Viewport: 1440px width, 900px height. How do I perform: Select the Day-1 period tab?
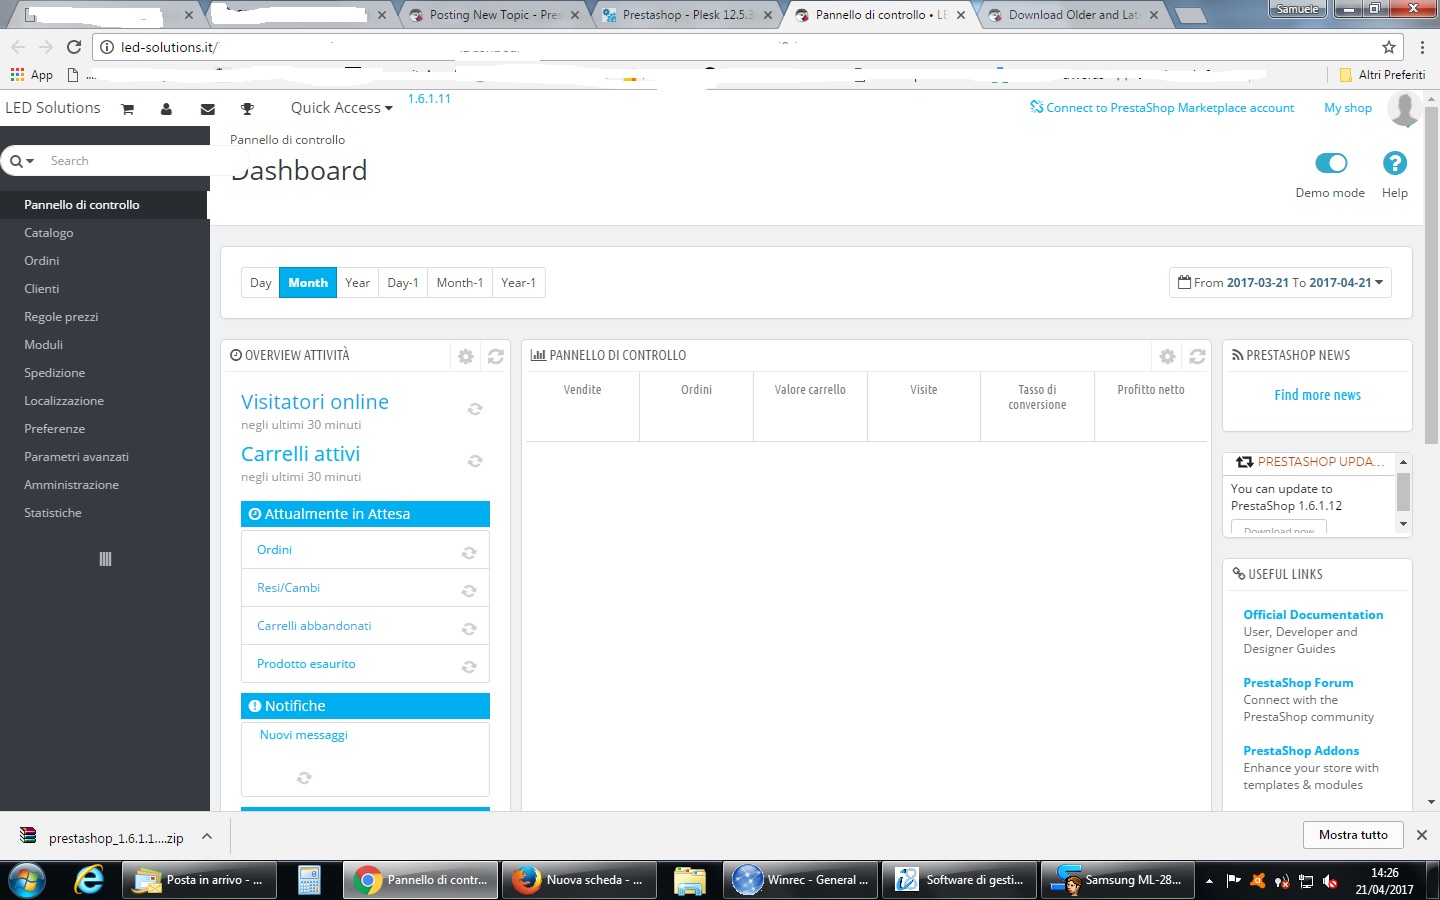point(403,283)
